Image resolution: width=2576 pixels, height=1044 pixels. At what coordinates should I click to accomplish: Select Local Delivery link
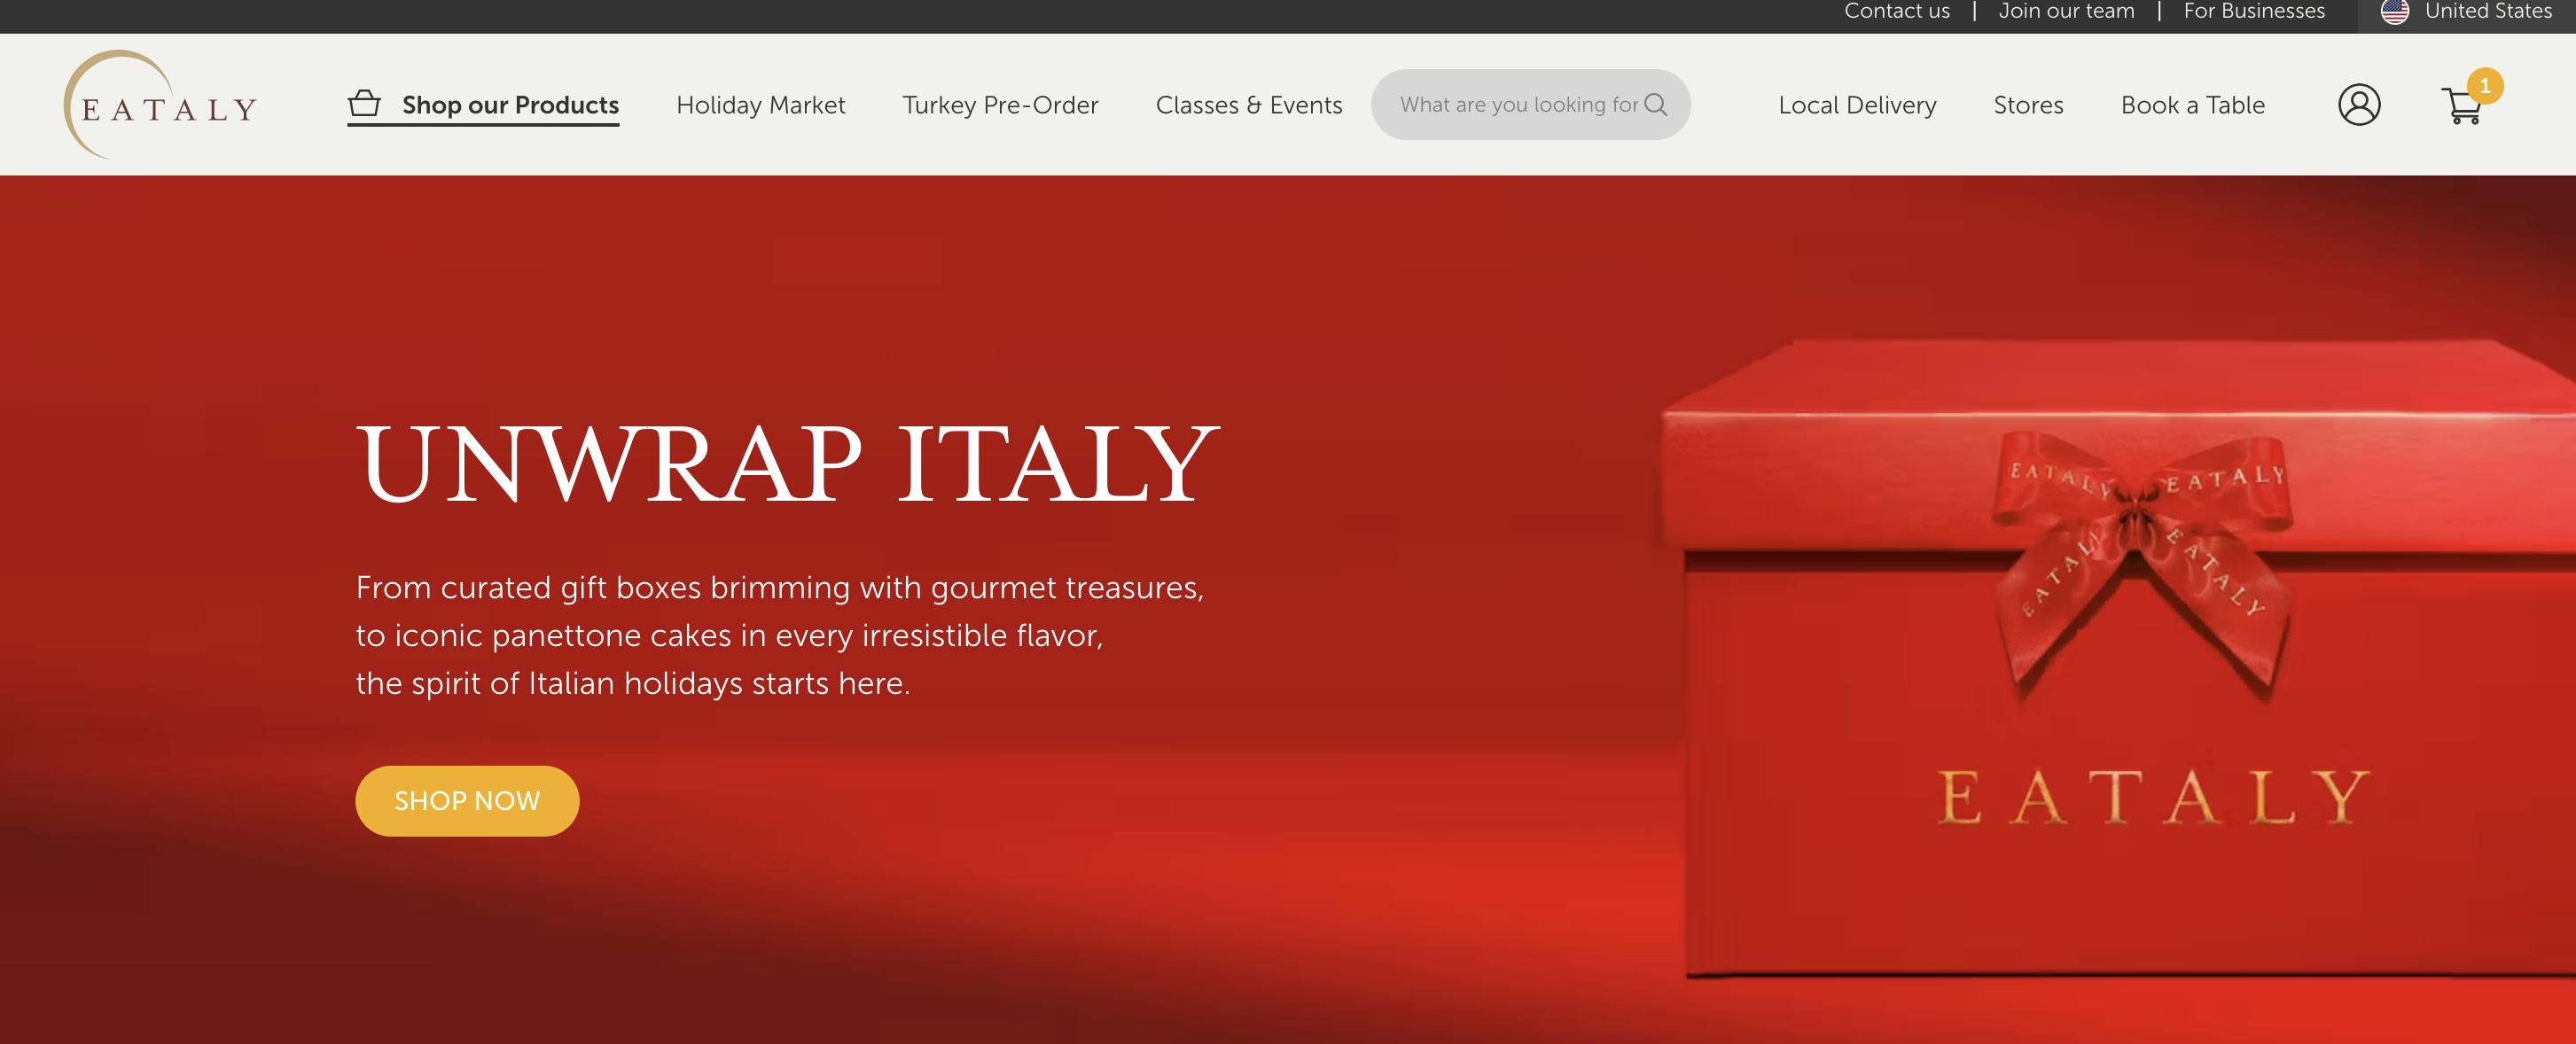pos(1857,105)
